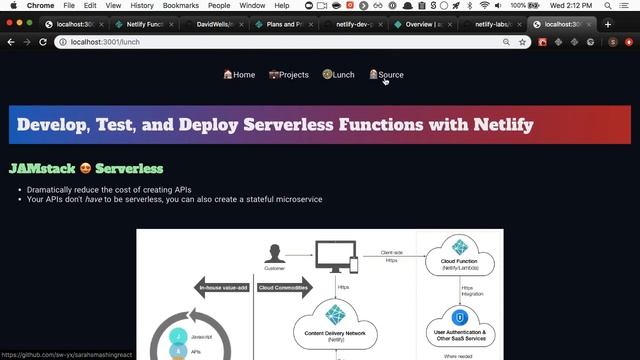Screen dimensions: 640x360
Task: Switch to the first localhost tab
Action: coord(74,24)
